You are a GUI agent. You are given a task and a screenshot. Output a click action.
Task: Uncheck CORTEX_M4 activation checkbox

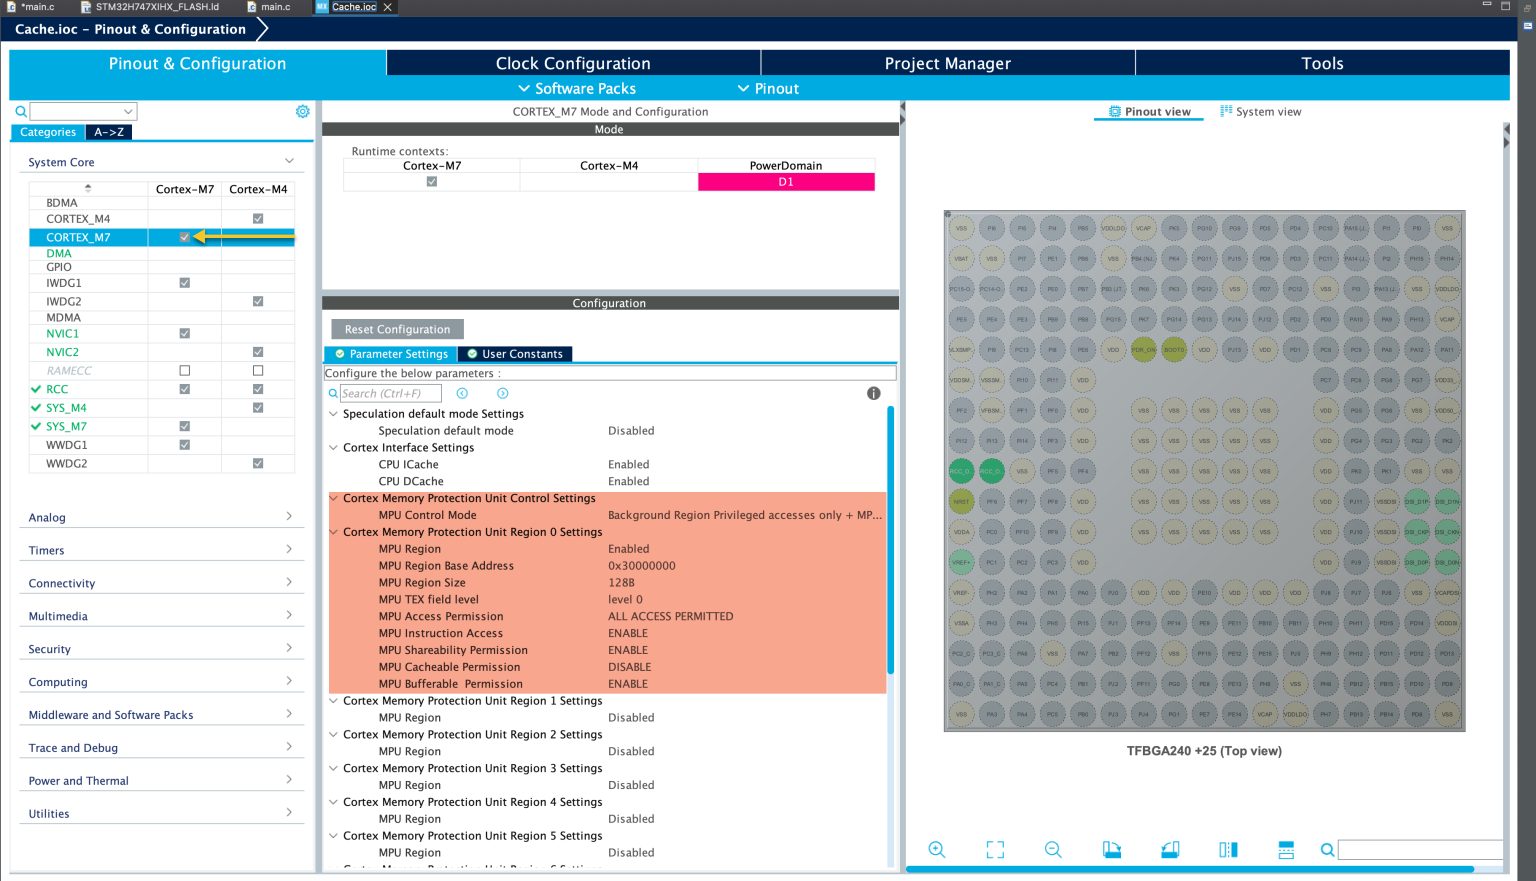tap(258, 218)
